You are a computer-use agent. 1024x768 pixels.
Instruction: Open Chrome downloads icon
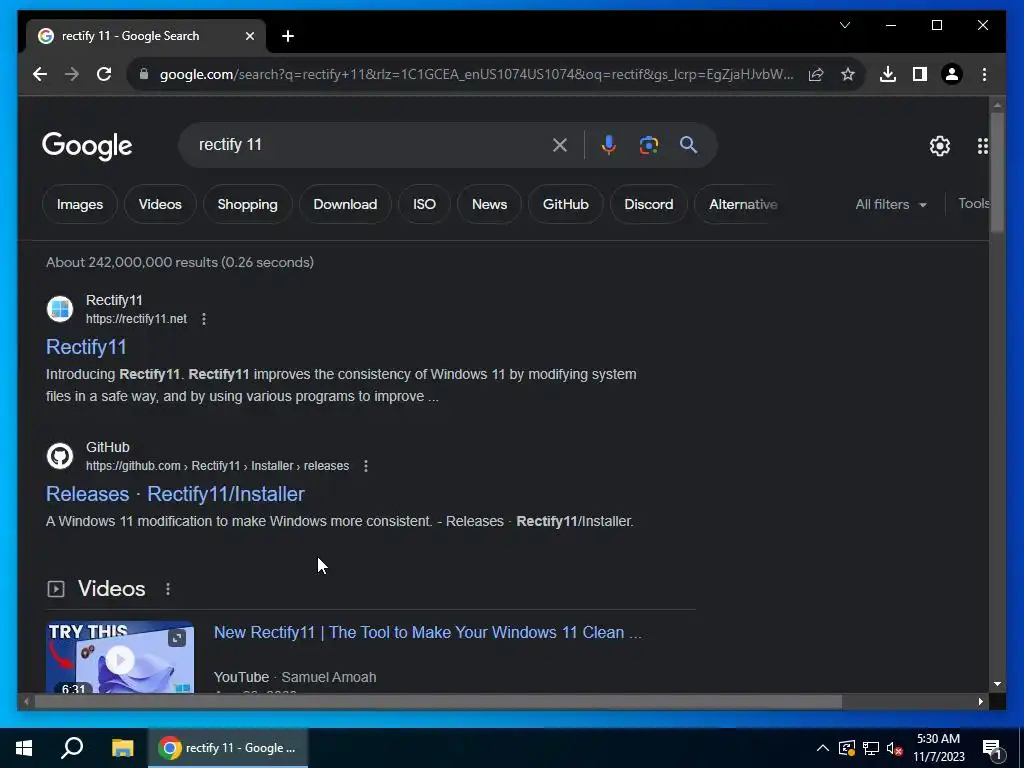(x=888, y=74)
